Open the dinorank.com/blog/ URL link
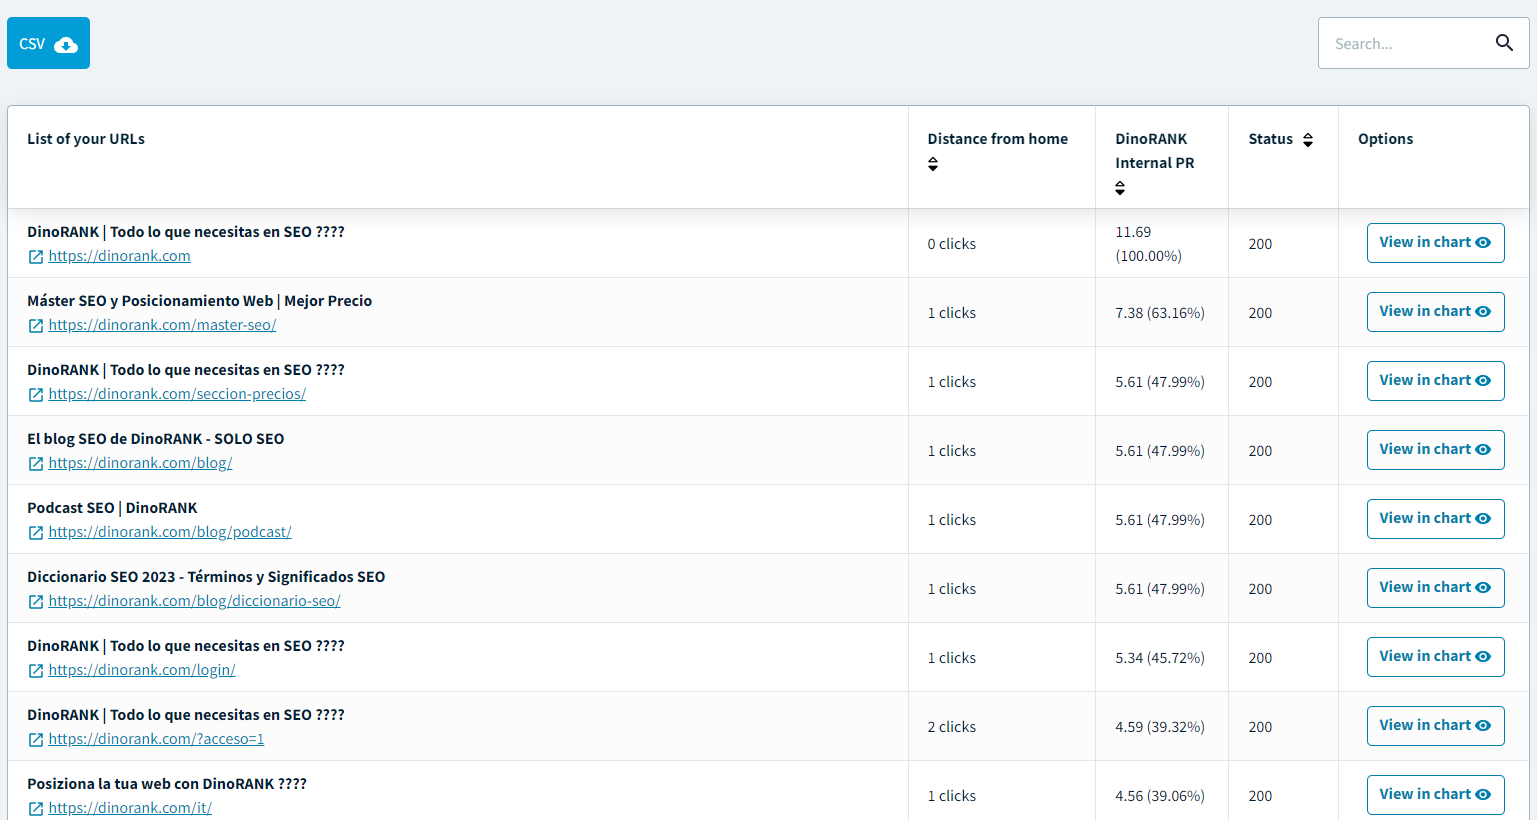The height and width of the screenshot is (820, 1537). click(x=140, y=463)
